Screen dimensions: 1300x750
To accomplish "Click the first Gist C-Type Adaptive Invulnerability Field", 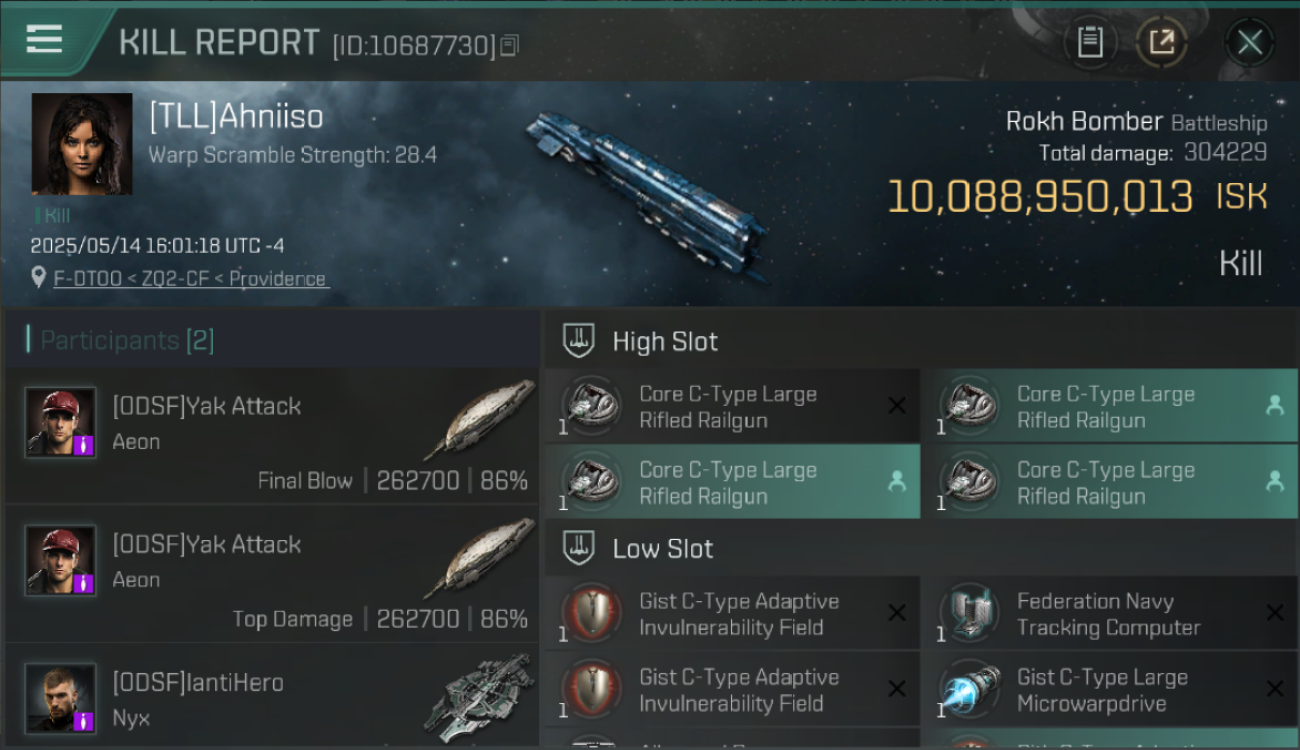I will pos(732,614).
